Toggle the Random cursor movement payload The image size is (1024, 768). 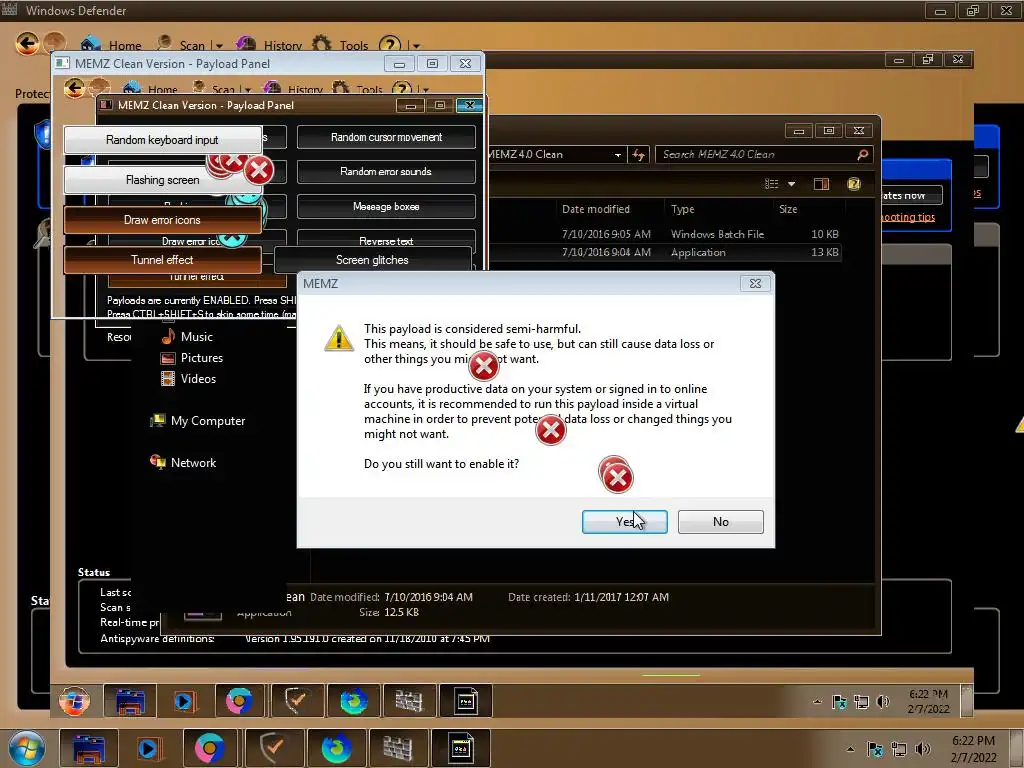click(x=386, y=137)
